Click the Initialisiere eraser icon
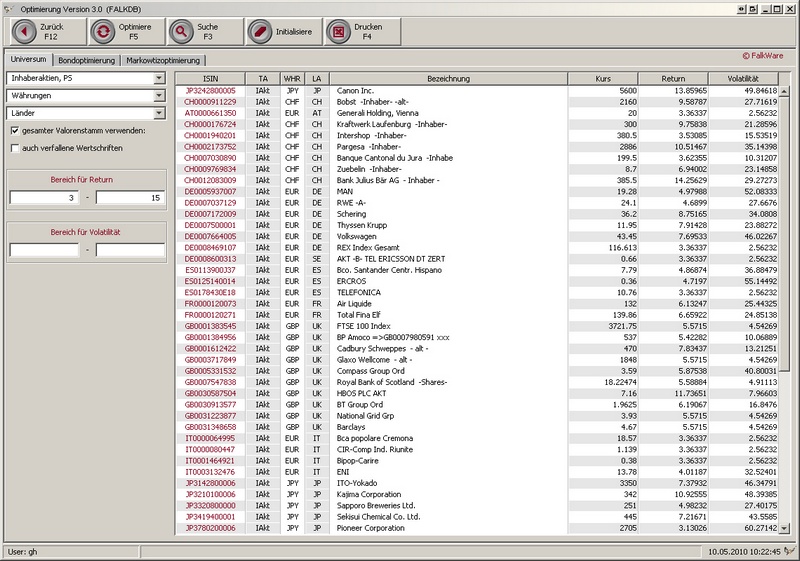This screenshot has height=561, width=800. [260, 32]
